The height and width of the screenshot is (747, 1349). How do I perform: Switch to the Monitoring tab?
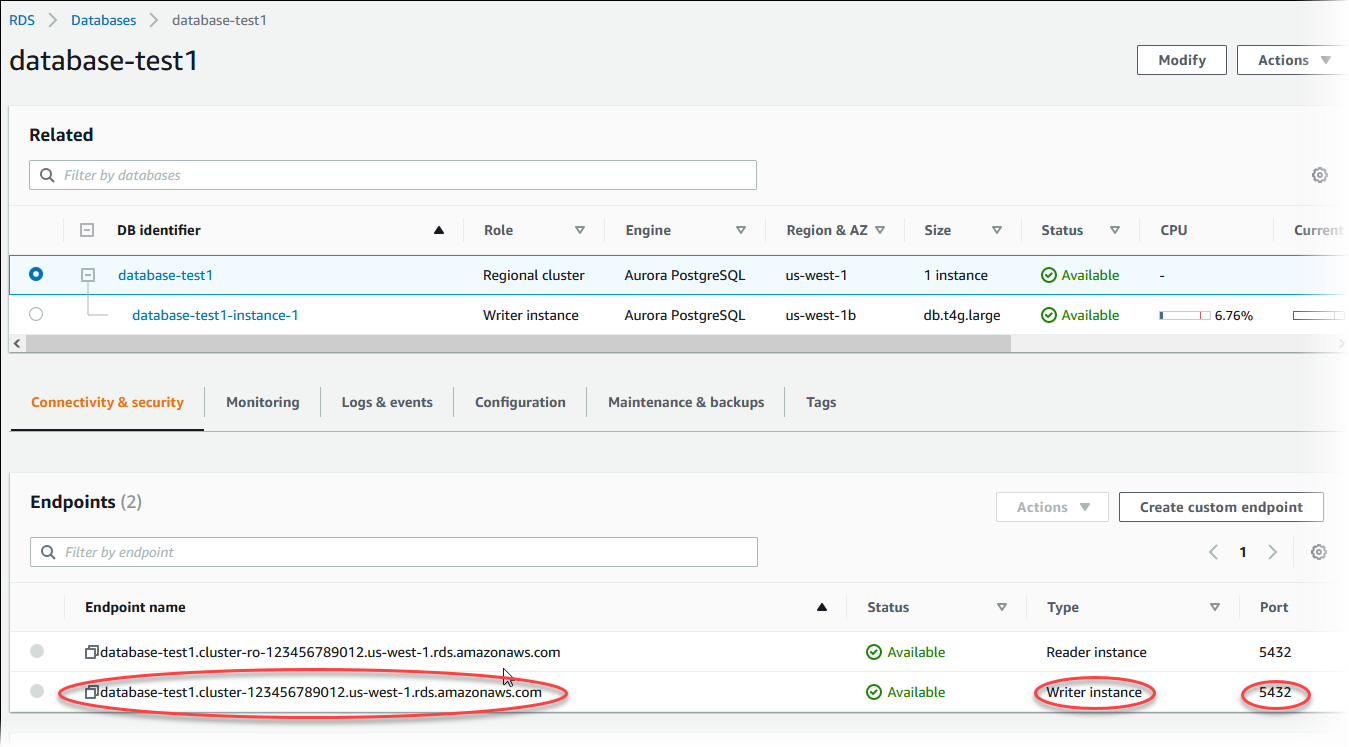coord(262,401)
